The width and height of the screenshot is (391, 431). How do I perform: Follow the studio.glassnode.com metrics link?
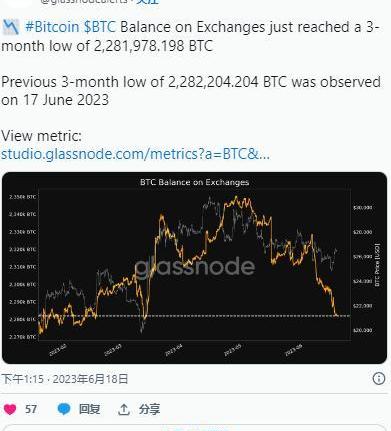(x=135, y=154)
